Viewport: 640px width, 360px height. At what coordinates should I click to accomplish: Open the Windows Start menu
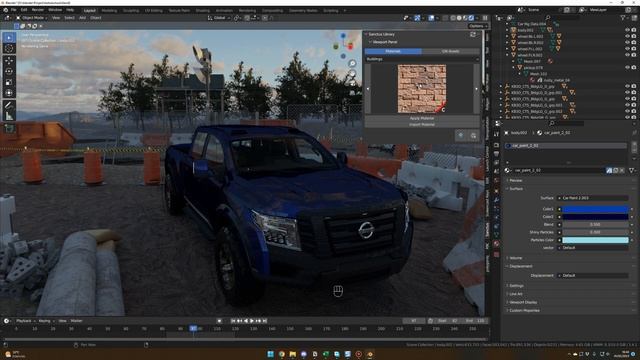point(270,354)
